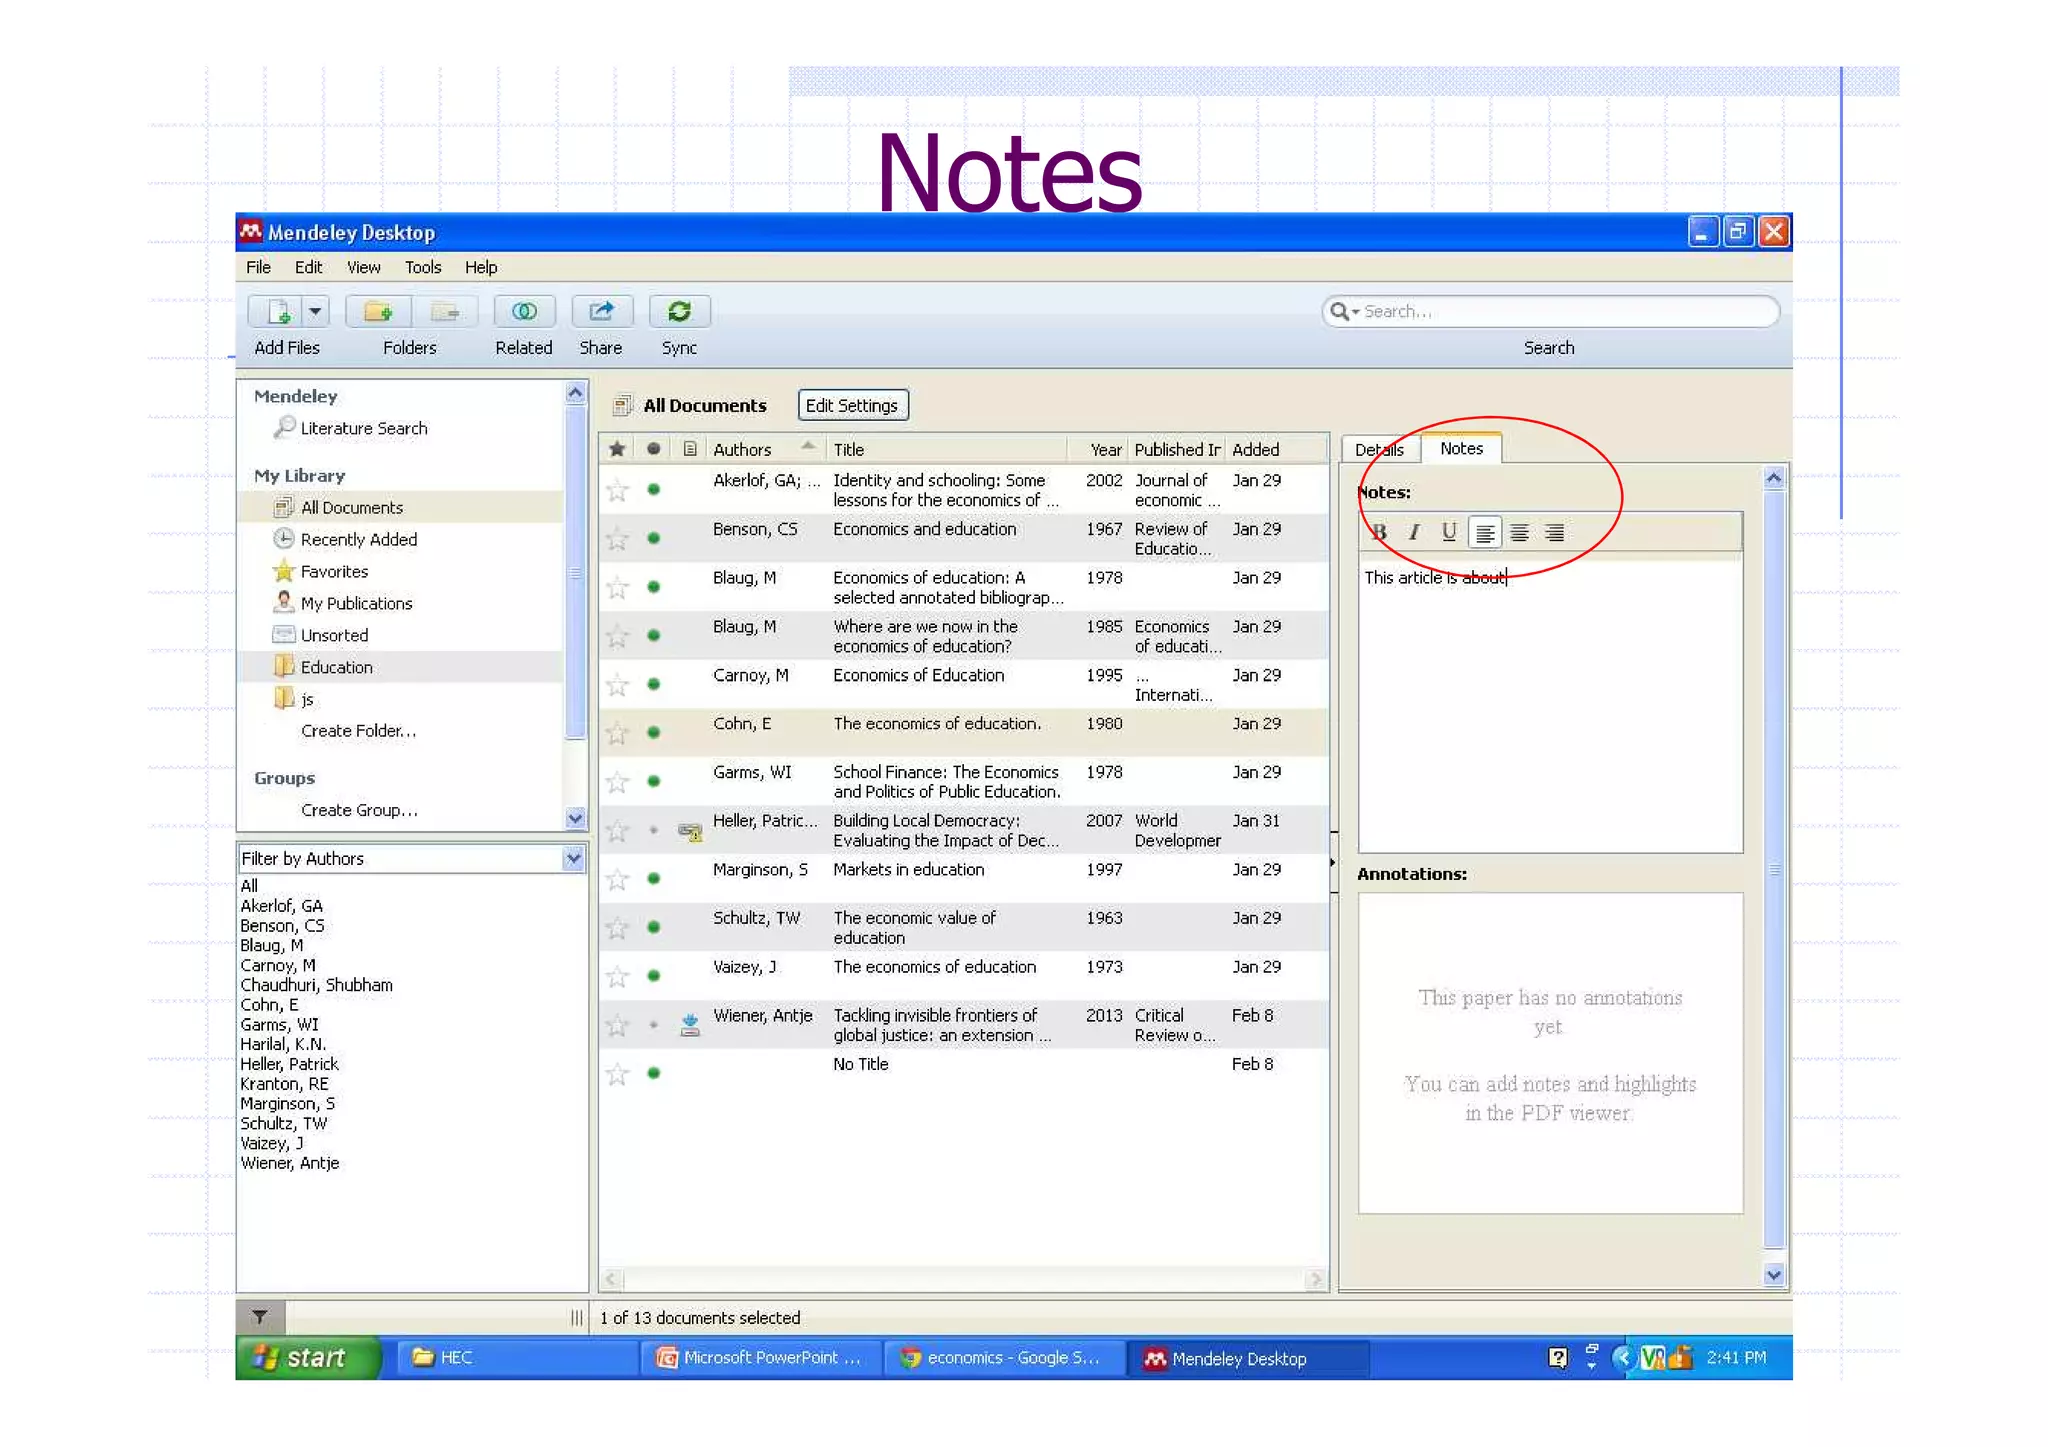Mark Benson, CS document as favorite
This screenshot has width=2048, height=1447.
(x=618, y=539)
